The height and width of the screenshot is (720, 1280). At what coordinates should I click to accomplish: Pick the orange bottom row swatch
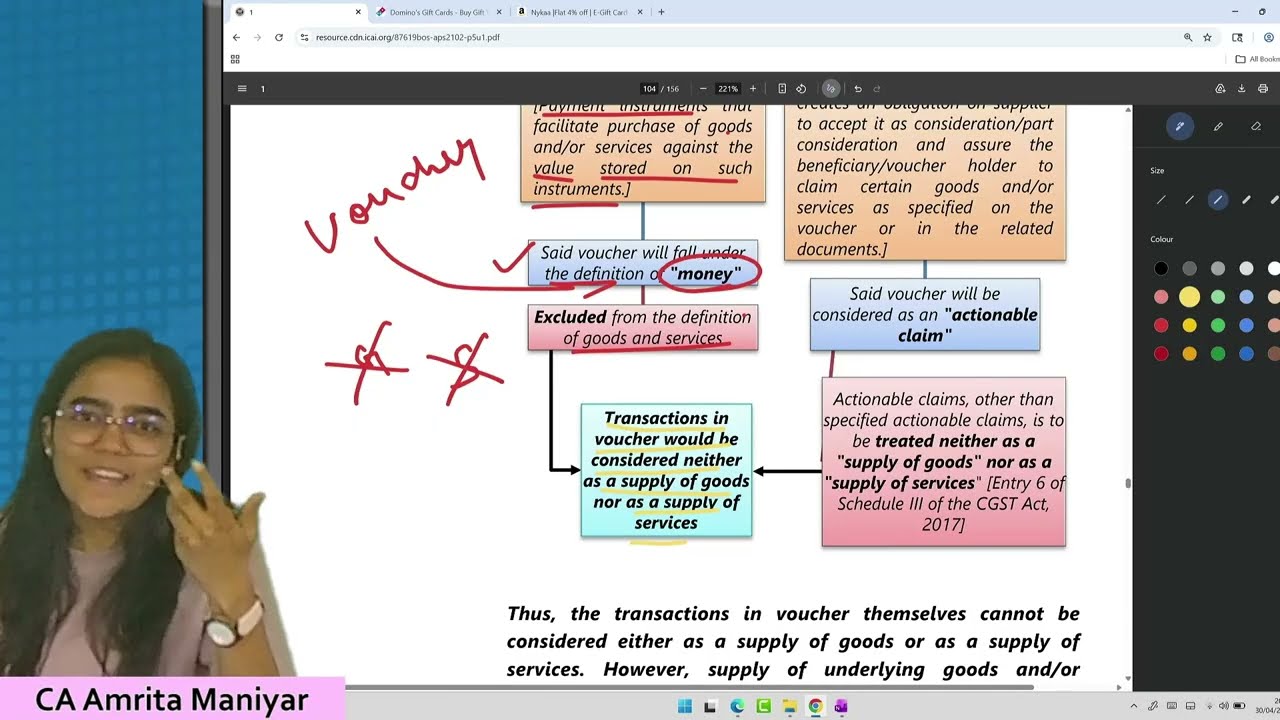(1189, 353)
